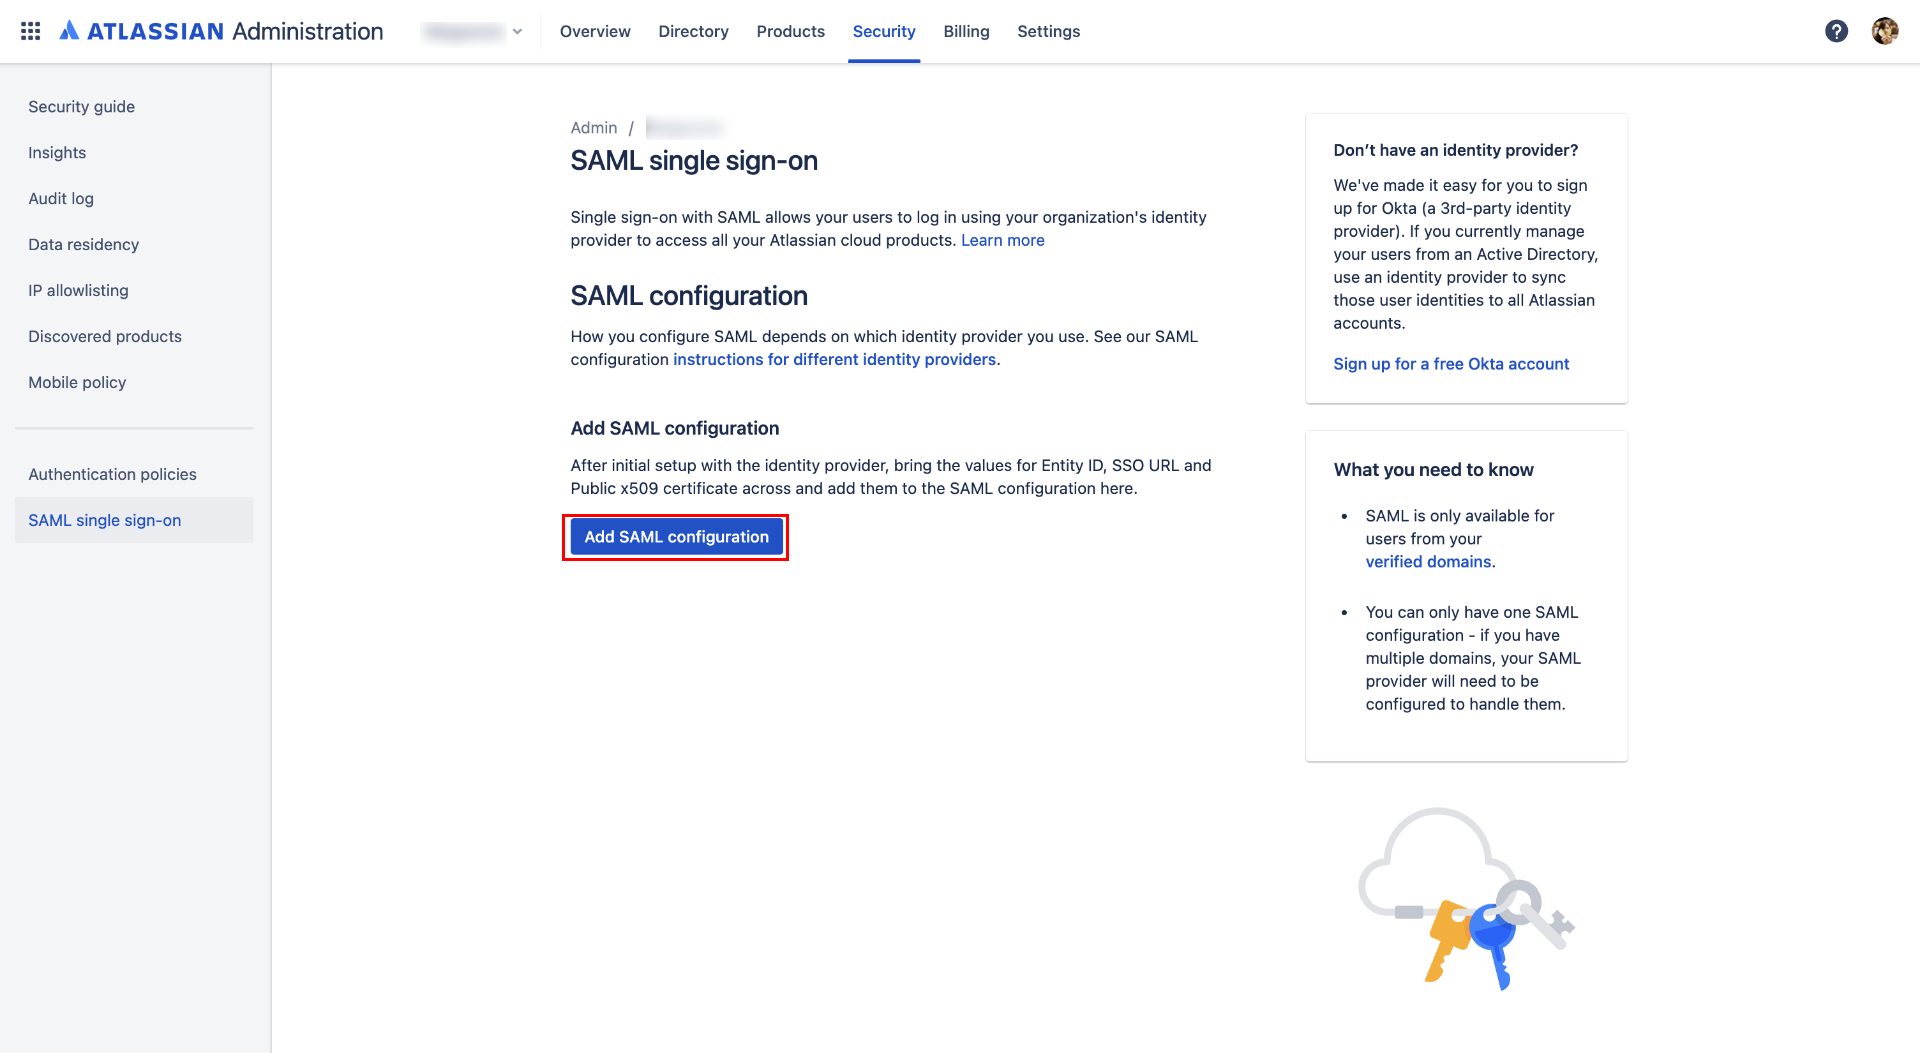Screen dimensions: 1920x1053
Task: Open the Help question mark icon
Action: pyautogui.click(x=1836, y=31)
